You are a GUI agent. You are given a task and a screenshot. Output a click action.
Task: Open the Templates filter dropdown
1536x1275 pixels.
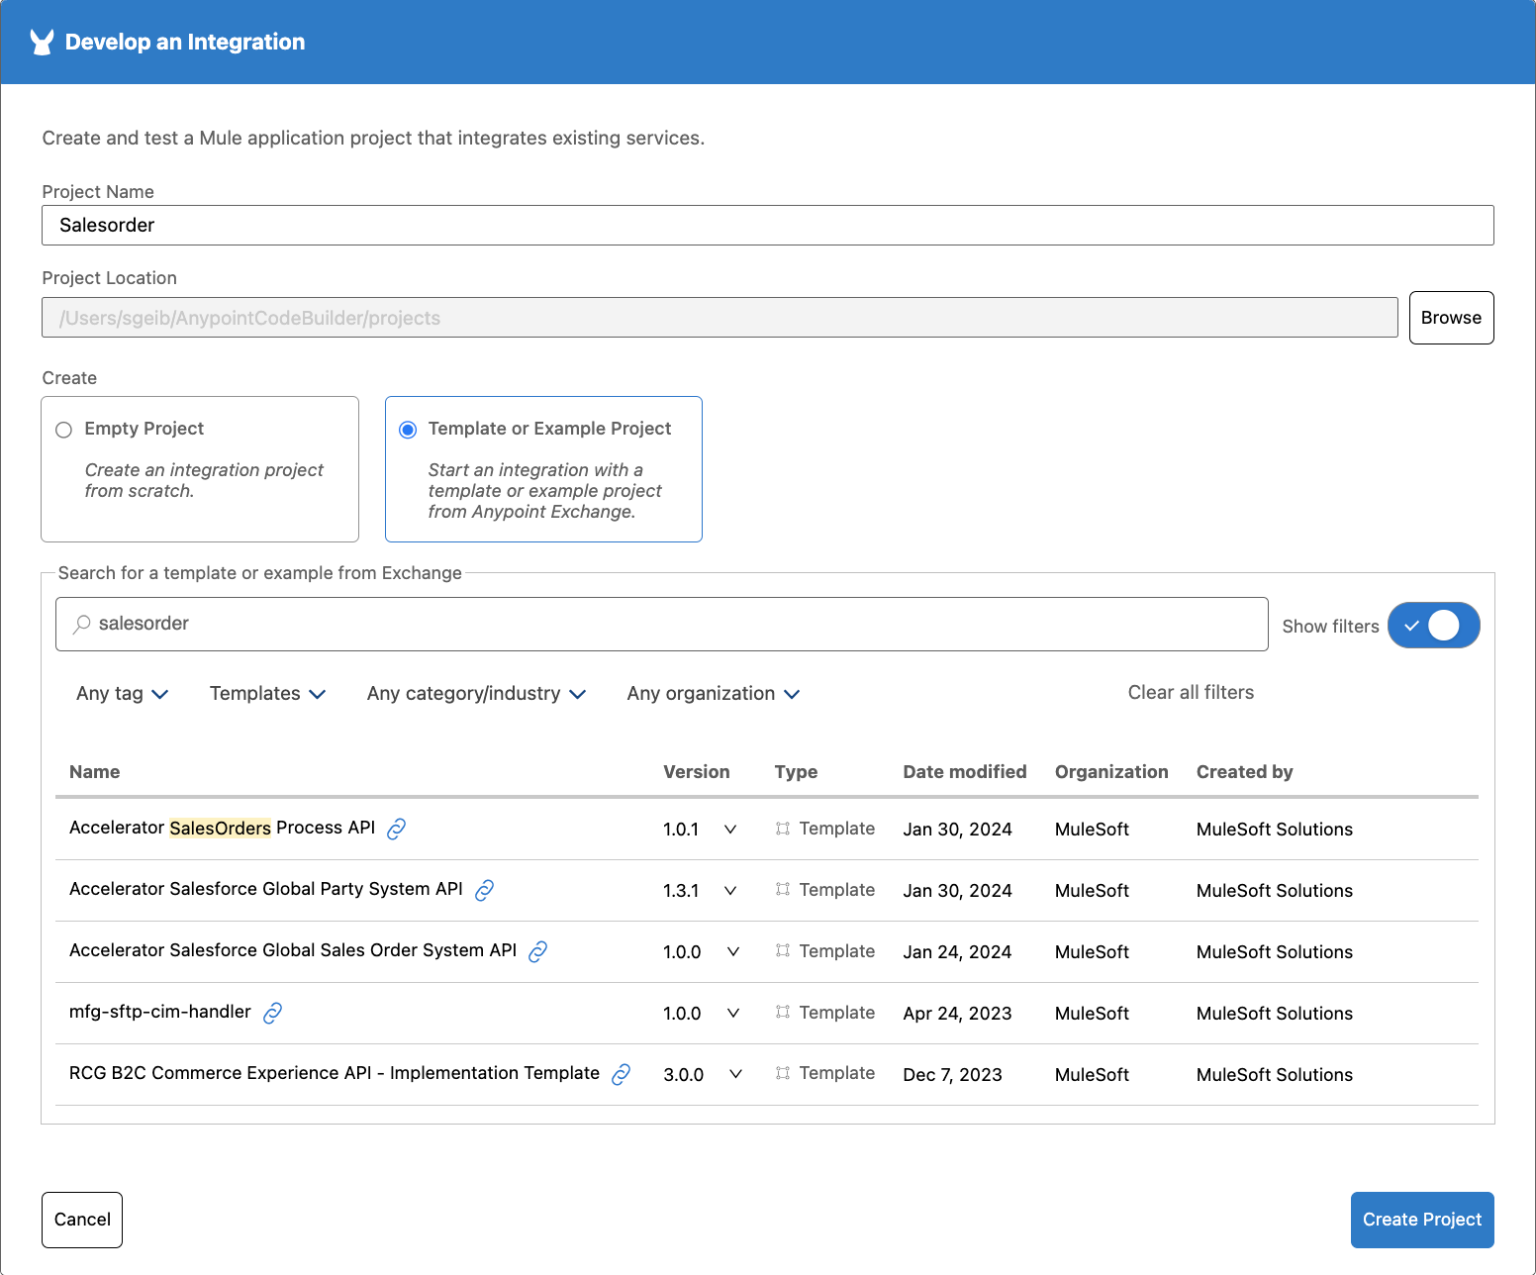[266, 693]
